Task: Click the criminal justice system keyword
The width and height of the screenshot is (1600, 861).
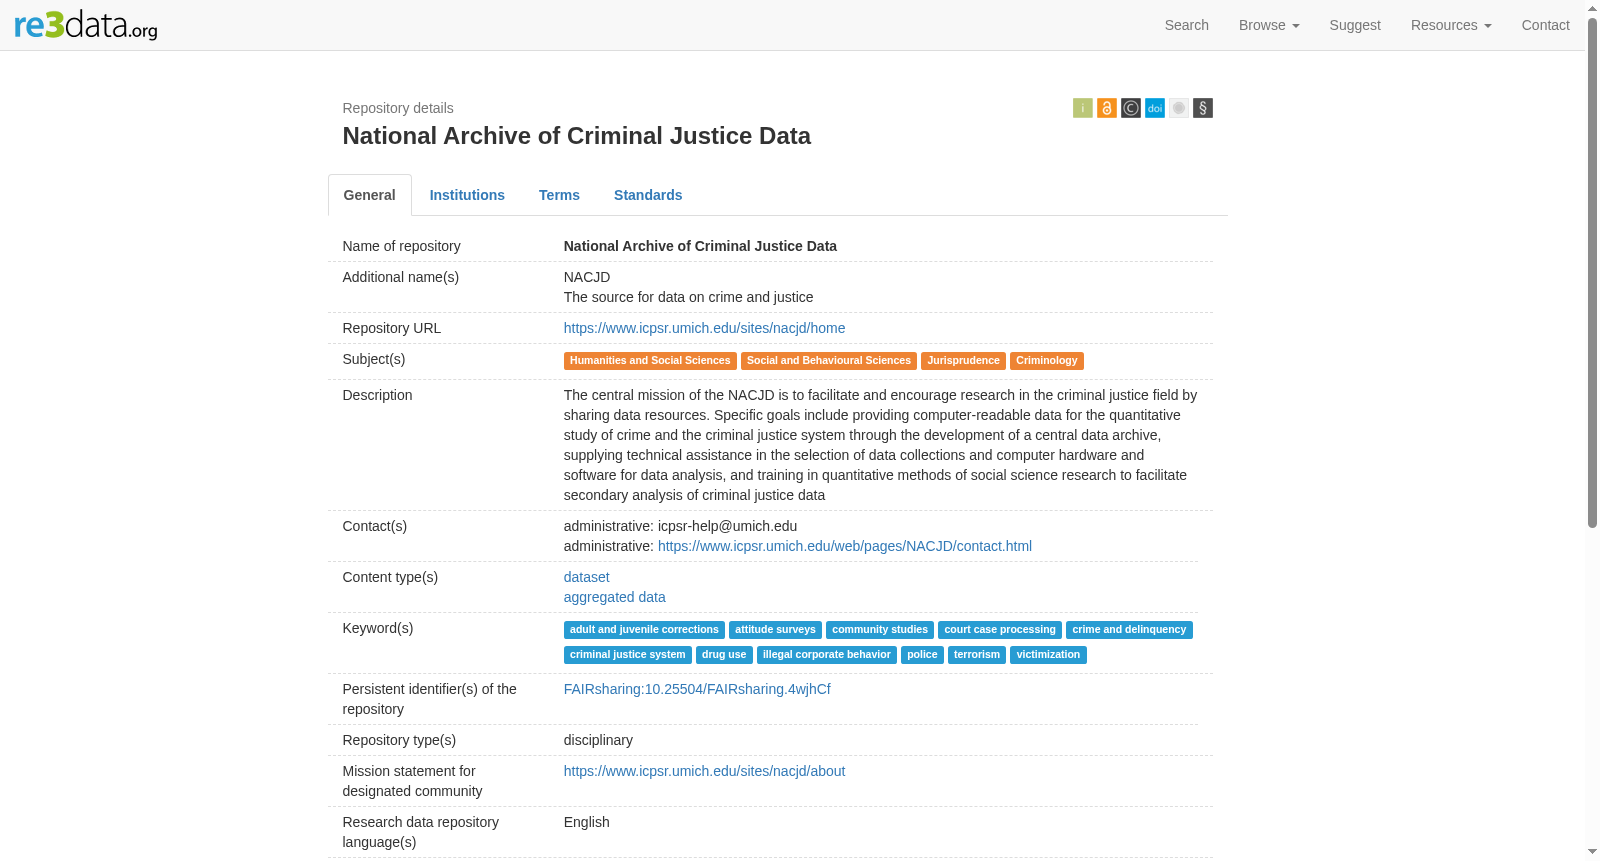Action: [x=628, y=655]
